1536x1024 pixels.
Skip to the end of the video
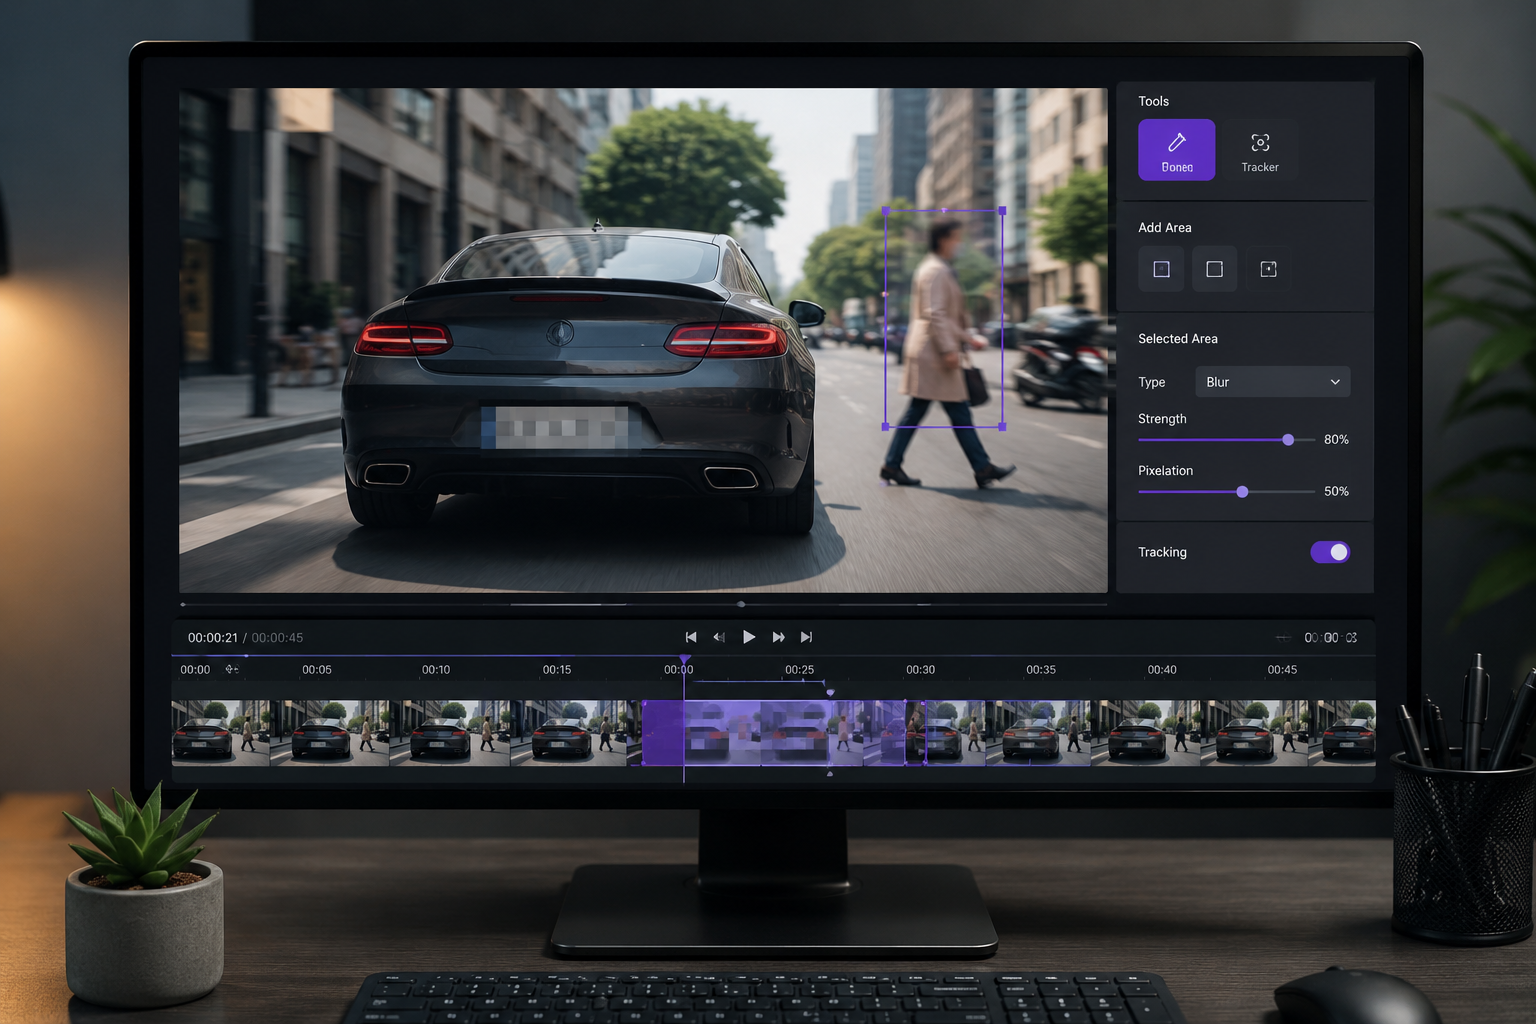click(x=806, y=637)
